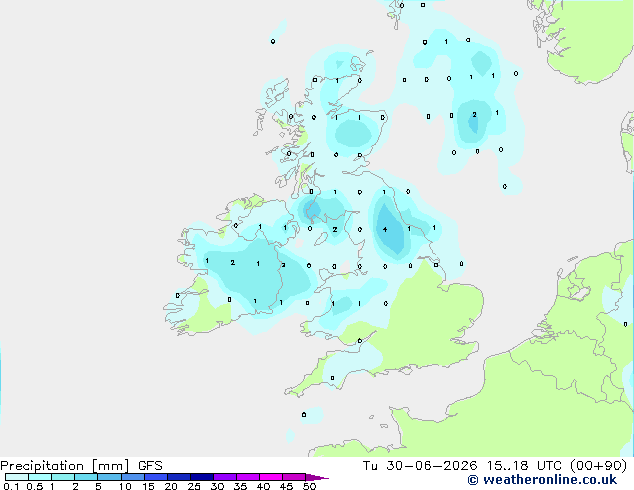
Task: Click the '50' legend scale label
Action: tap(309, 486)
